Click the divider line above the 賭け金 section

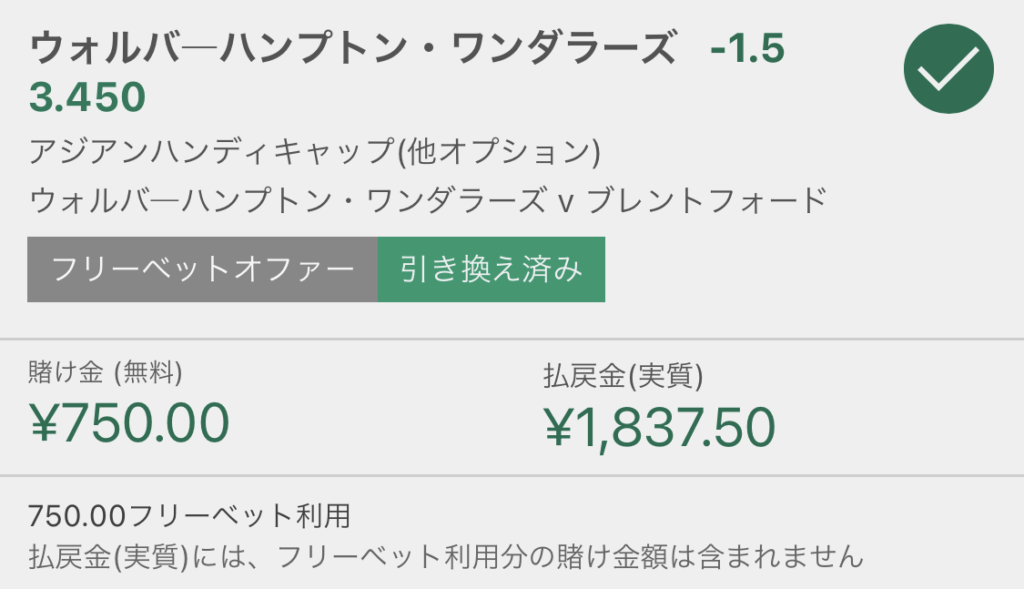click(x=512, y=339)
